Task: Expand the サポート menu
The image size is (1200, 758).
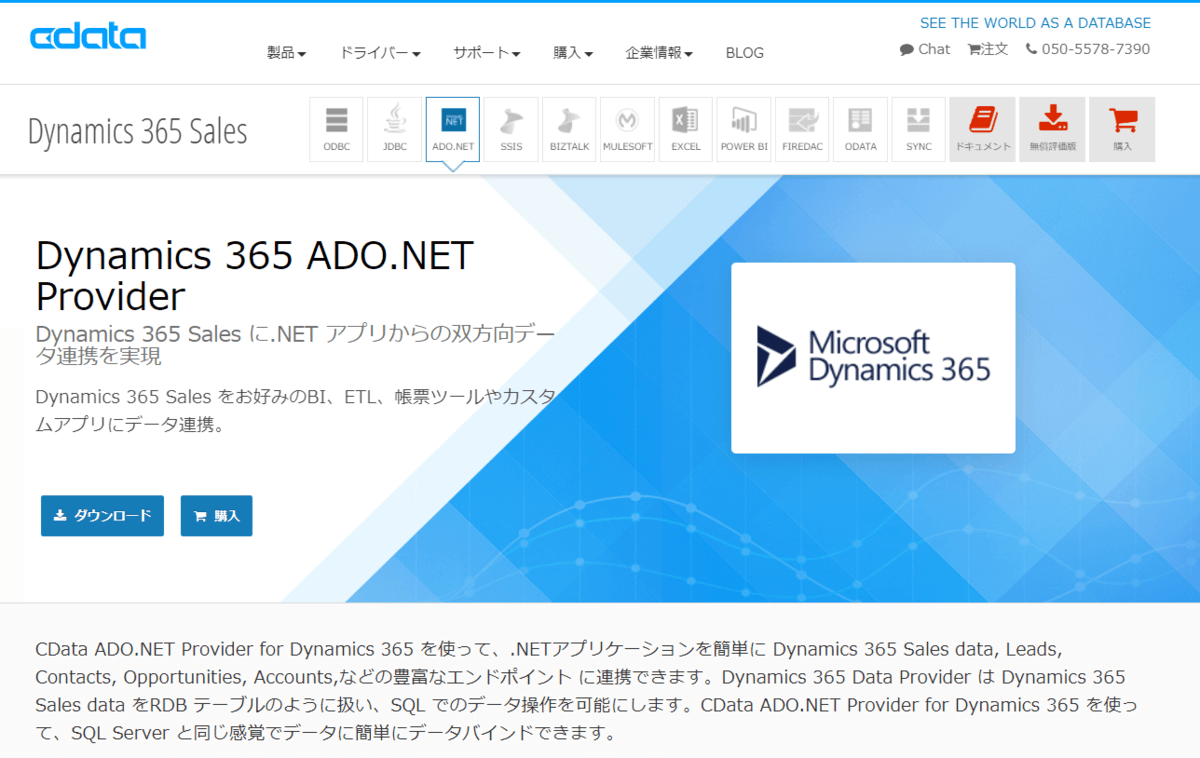Action: (487, 53)
